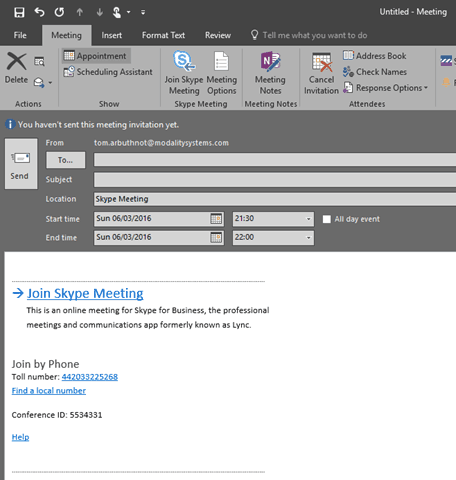Open the Address Book
The height and width of the screenshot is (480, 456).
[375, 56]
